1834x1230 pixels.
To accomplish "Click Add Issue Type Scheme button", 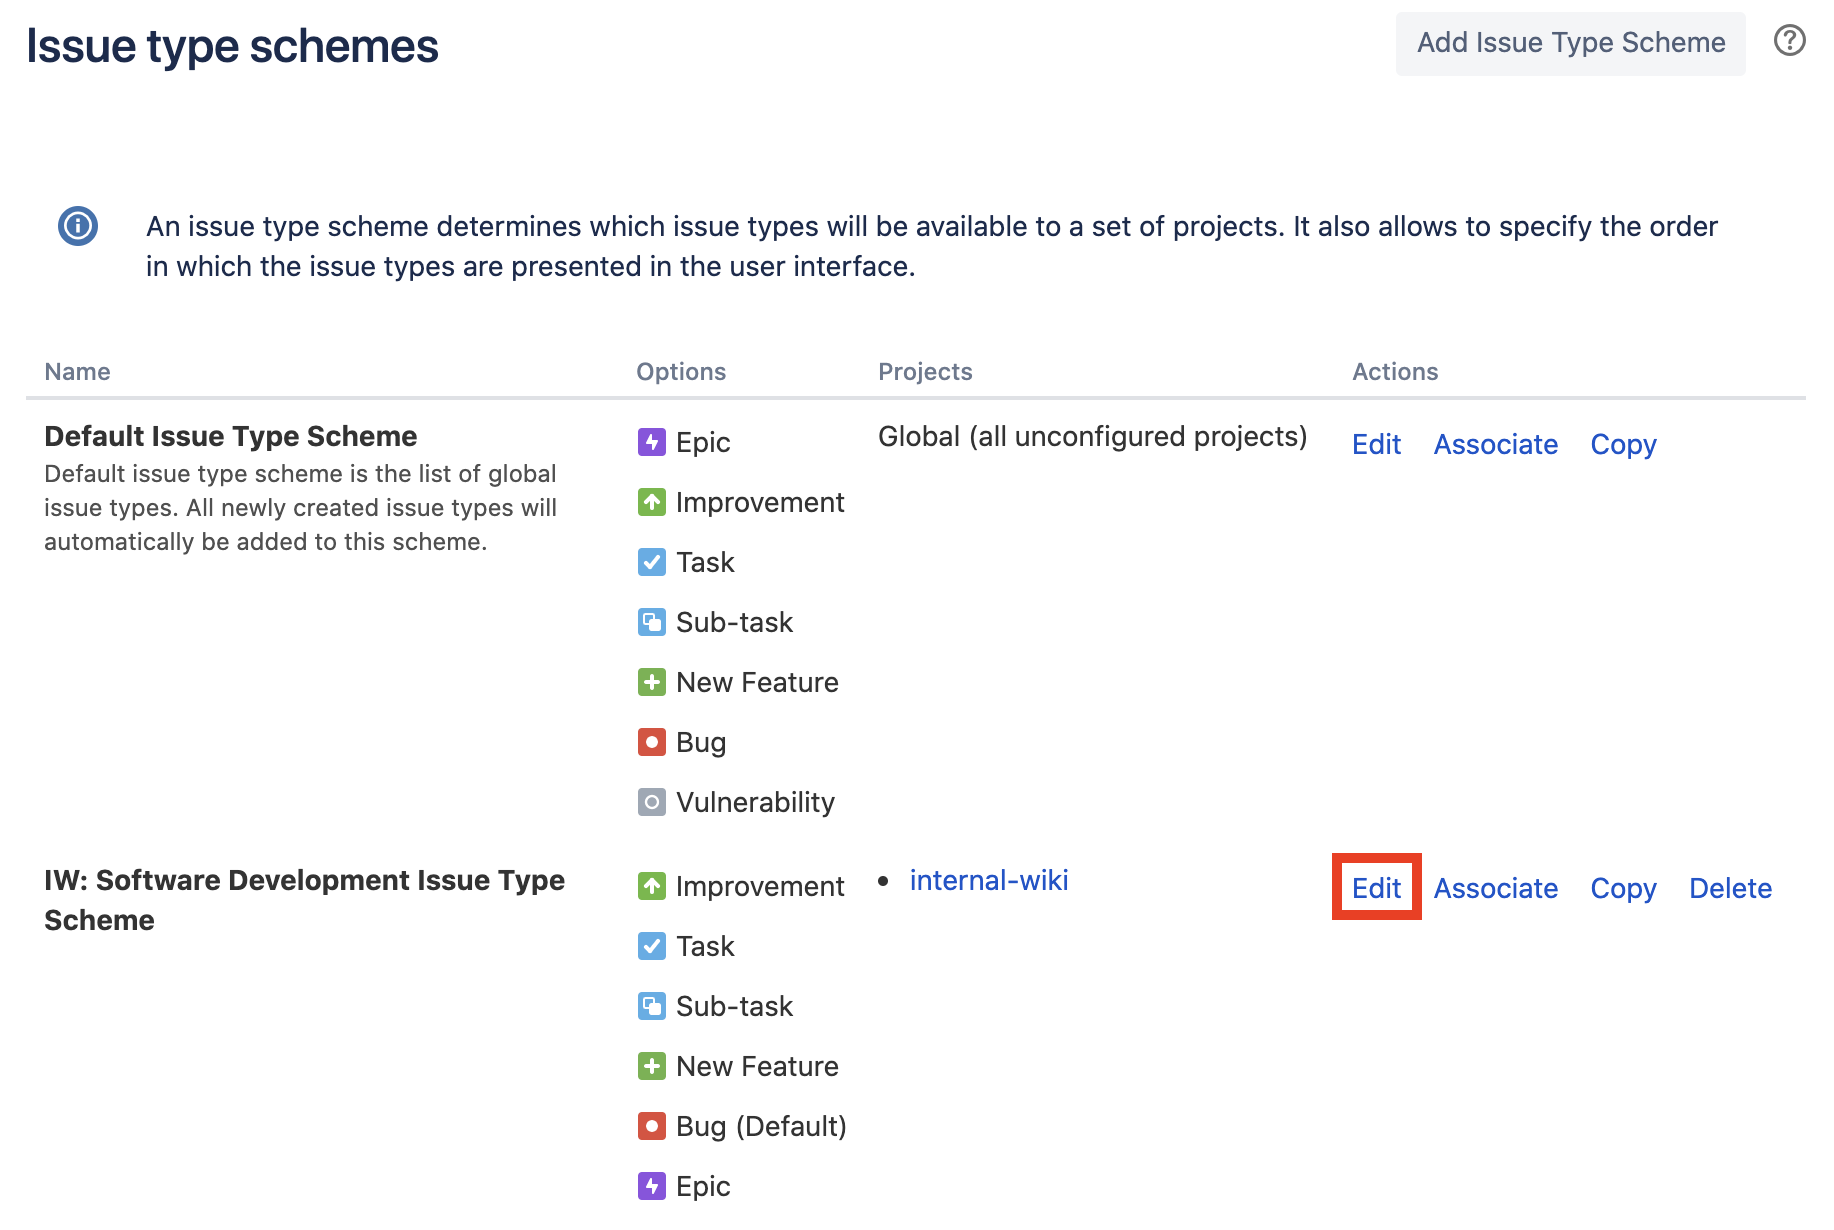I will tap(1571, 43).
